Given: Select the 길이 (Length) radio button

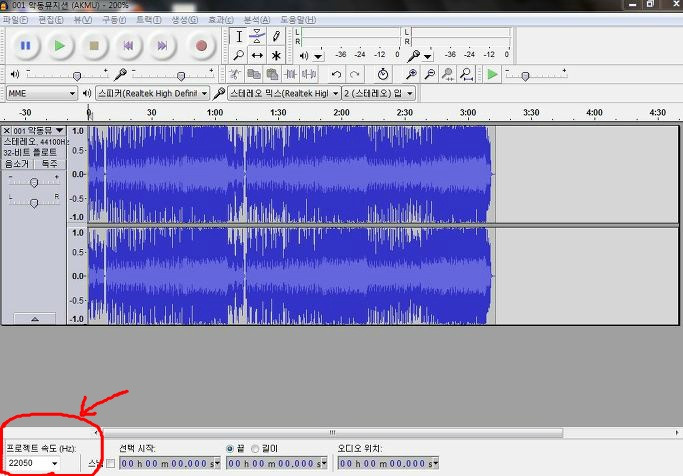Looking at the screenshot, I should (x=255, y=449).
